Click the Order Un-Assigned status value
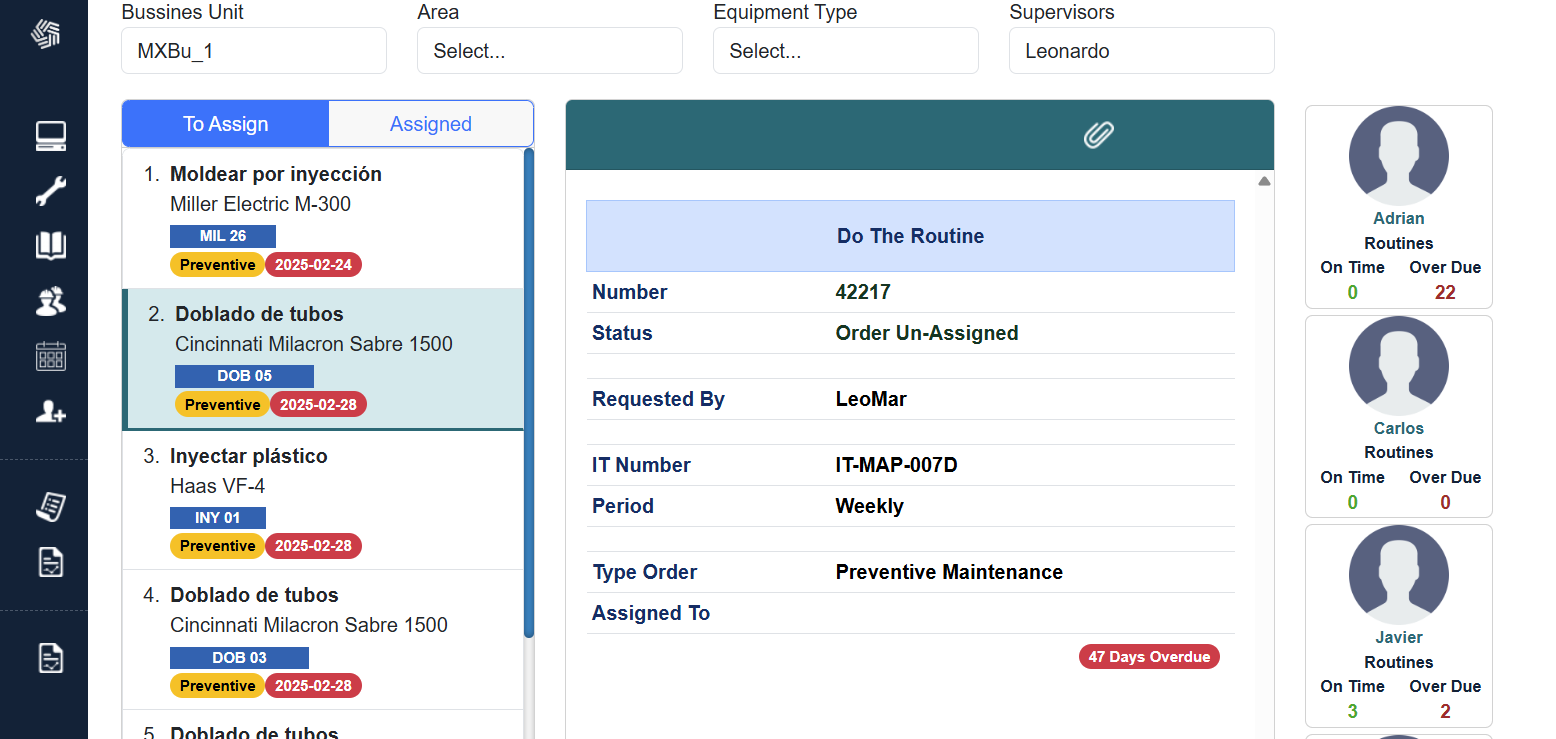The height and width of the screenshot is (739, 1556). click(x=927, y=333)
